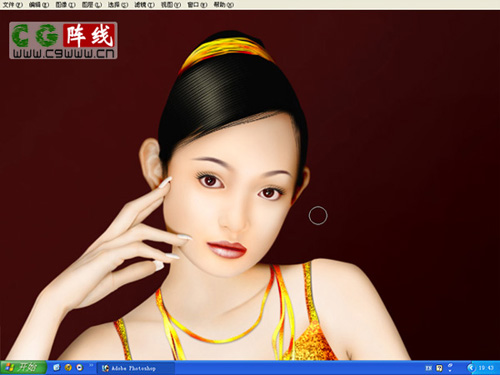Open the 文件(F) File menu
This screenshot has height=375, width=500.
(x=13, y=5)
